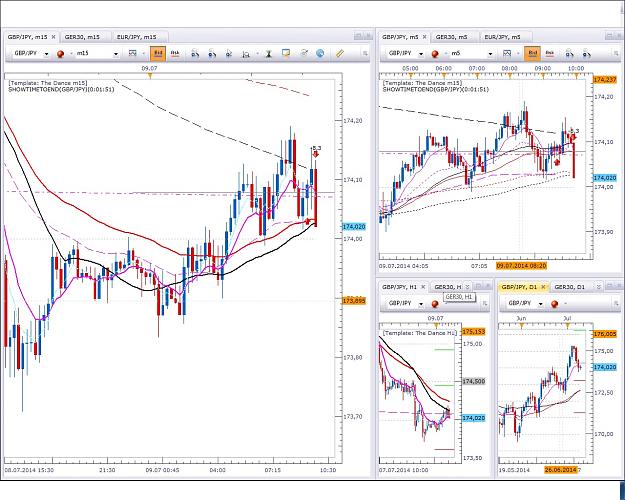Click the red sell arrow on m15 chart

click(316, 154)
